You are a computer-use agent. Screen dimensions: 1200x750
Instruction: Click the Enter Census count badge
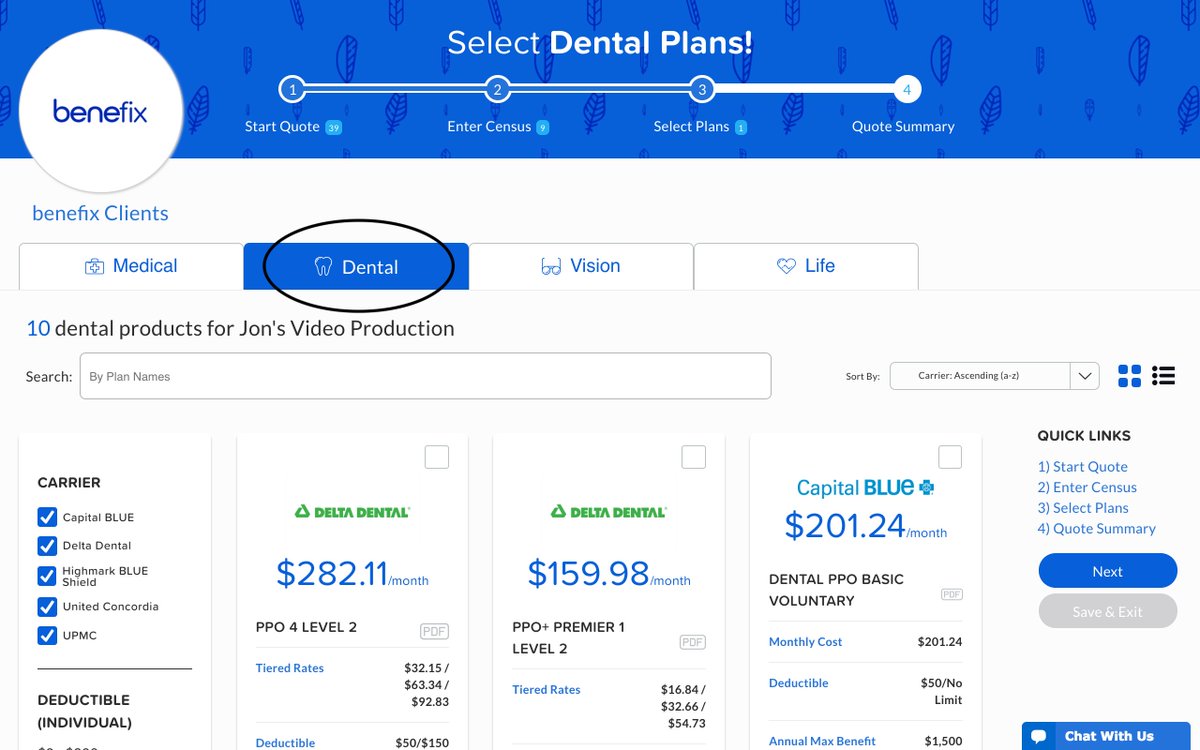(542, 128)
